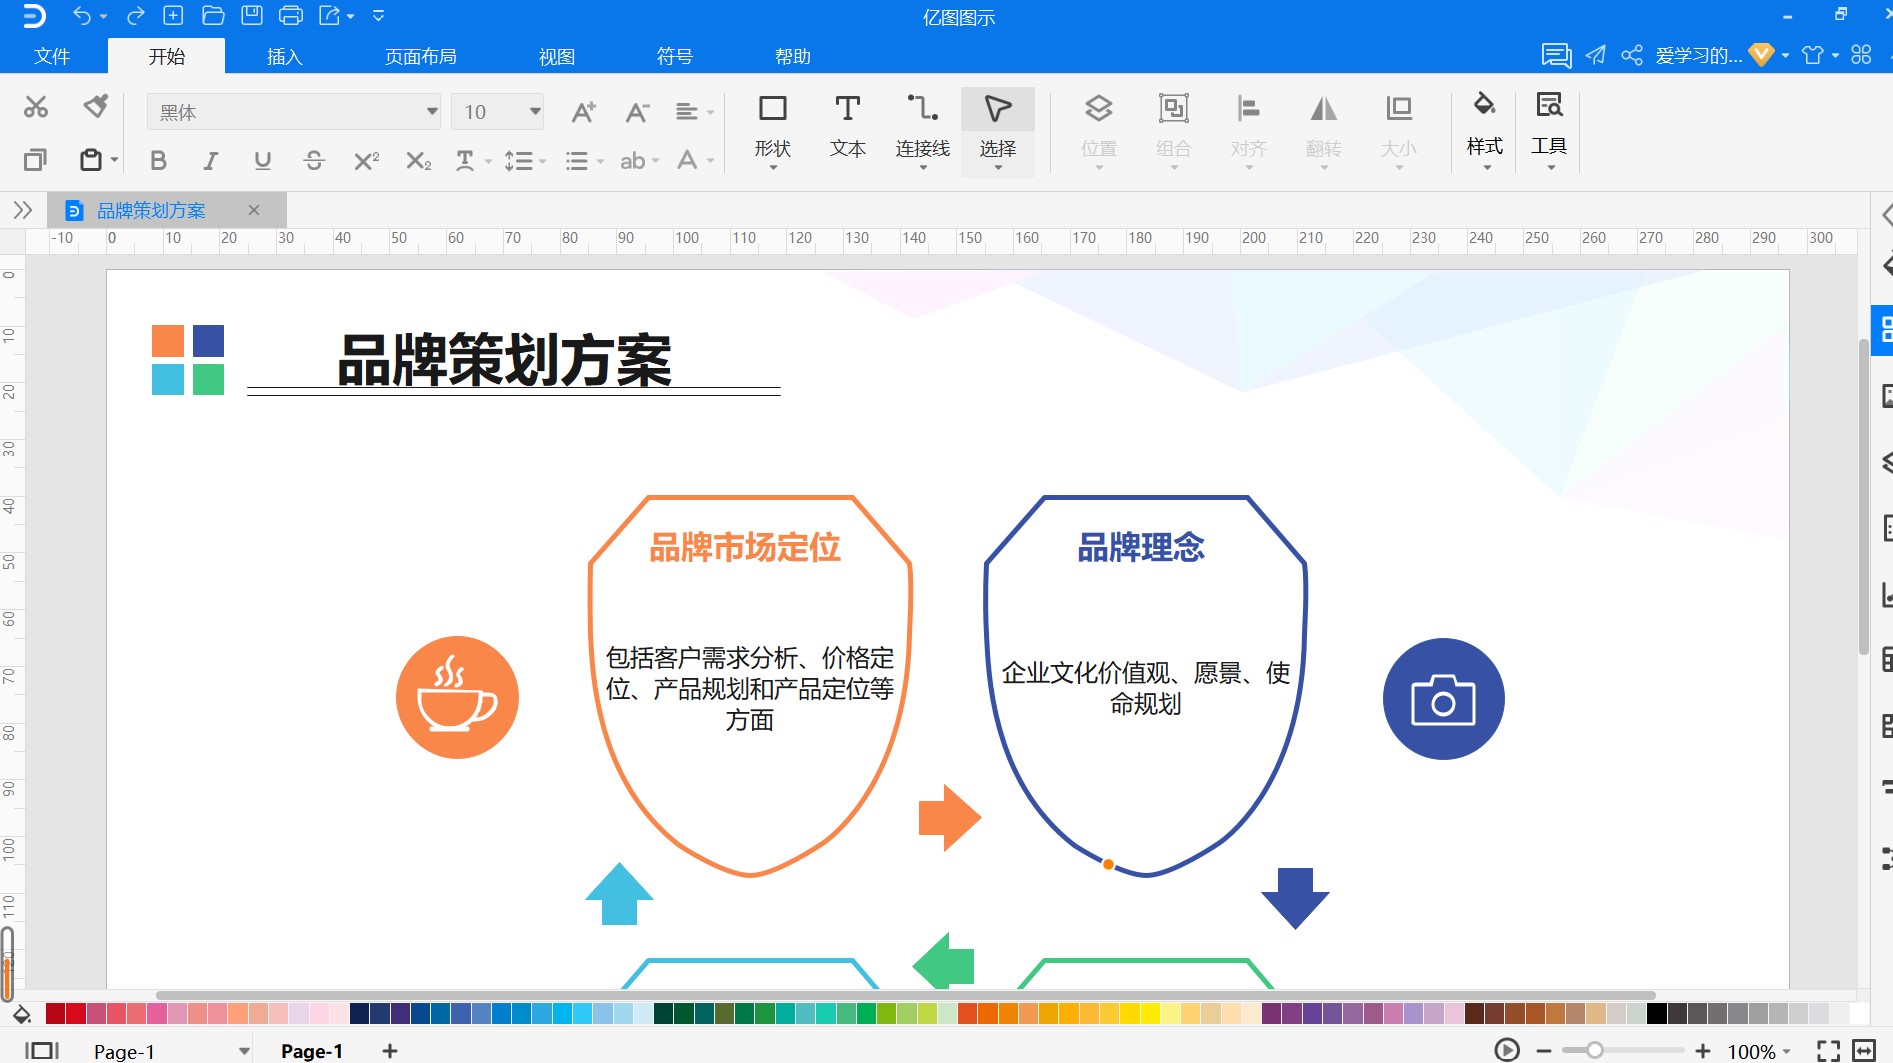This screenshot has height=1063, width=1893.
Task: Toggle bold formatting
Action: click(x=158, y=160)
